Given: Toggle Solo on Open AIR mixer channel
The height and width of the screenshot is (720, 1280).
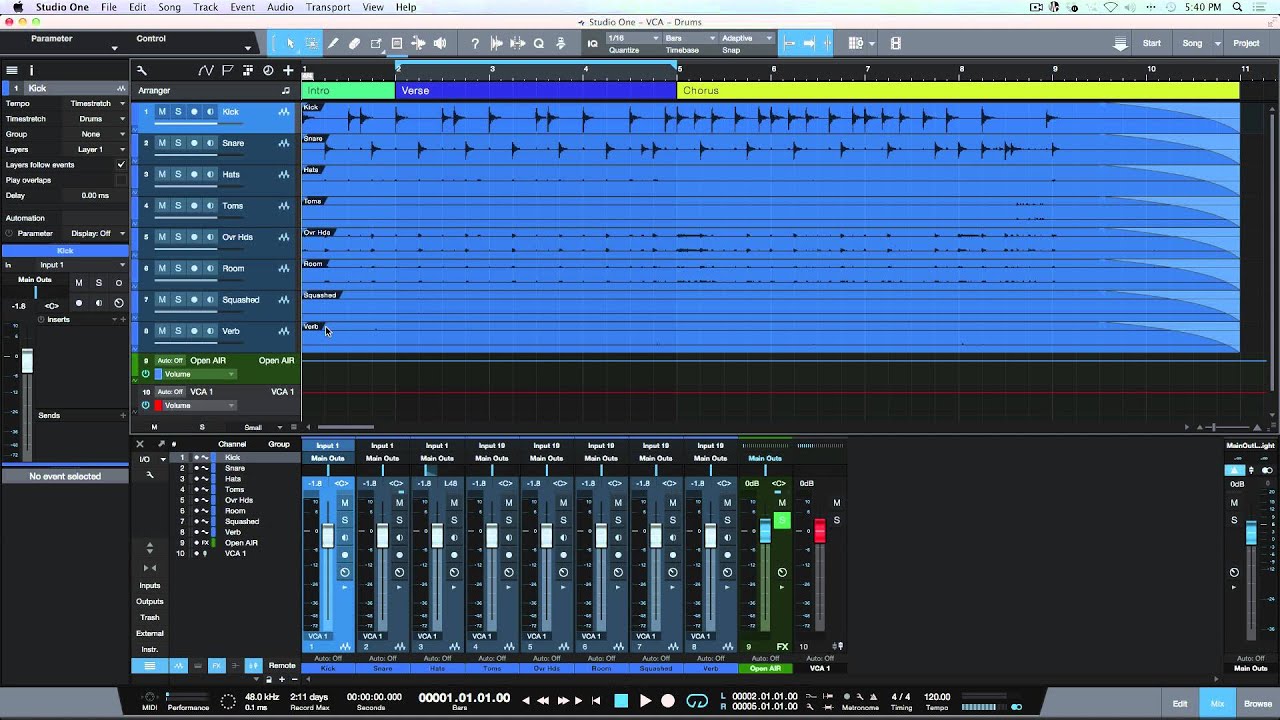Looking at the screenshot, I should pyautogui.click(x=782, y=520).
